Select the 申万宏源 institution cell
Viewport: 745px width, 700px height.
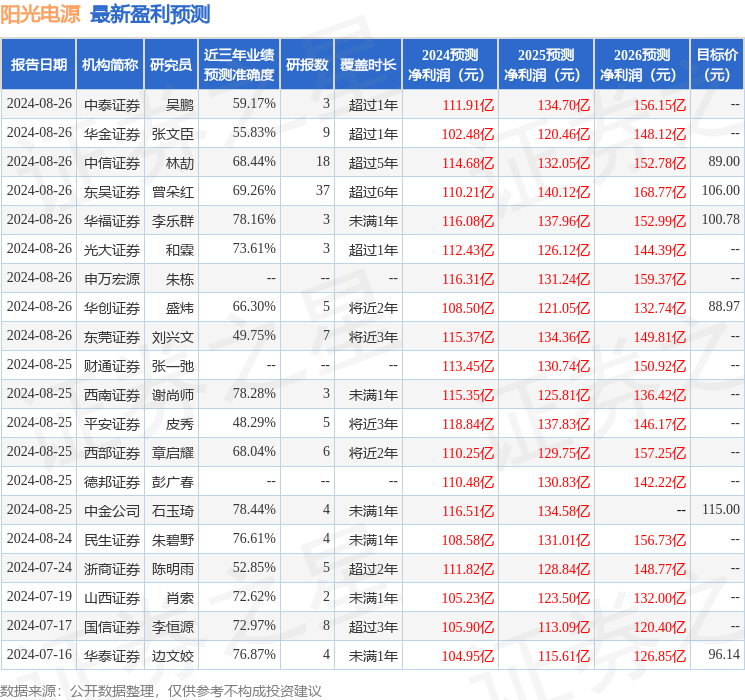[112, 278]
